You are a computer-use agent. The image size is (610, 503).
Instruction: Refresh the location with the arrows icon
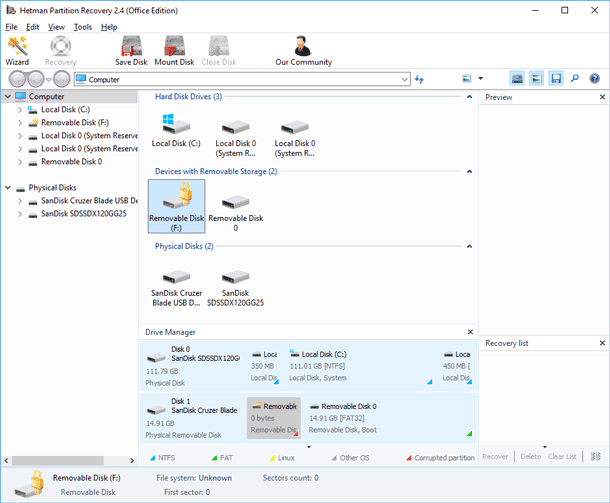419,79
